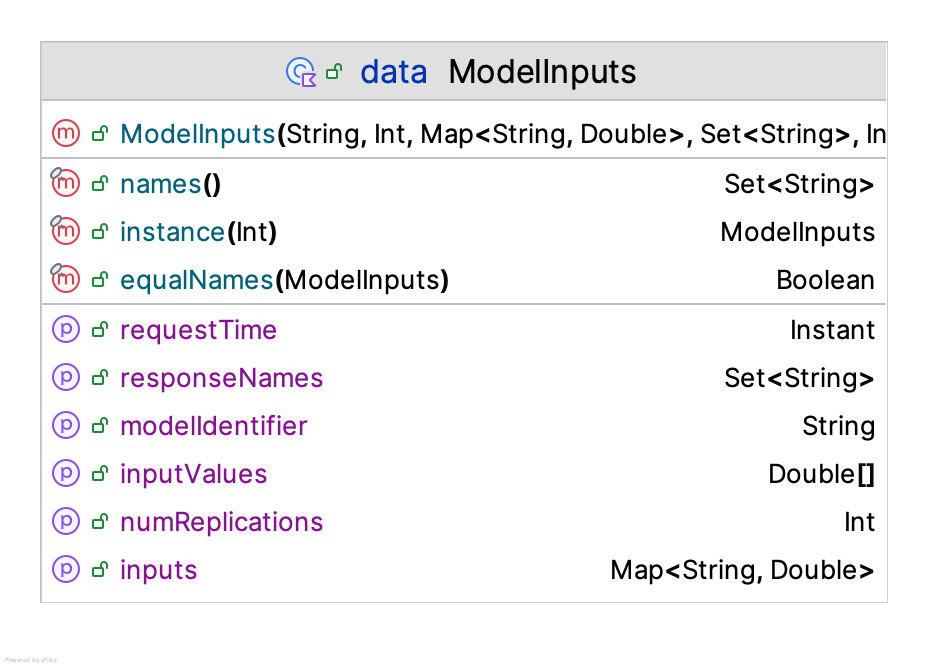
Task: Click the Double[] type of inputValues
Action: [x=821, y=474]
